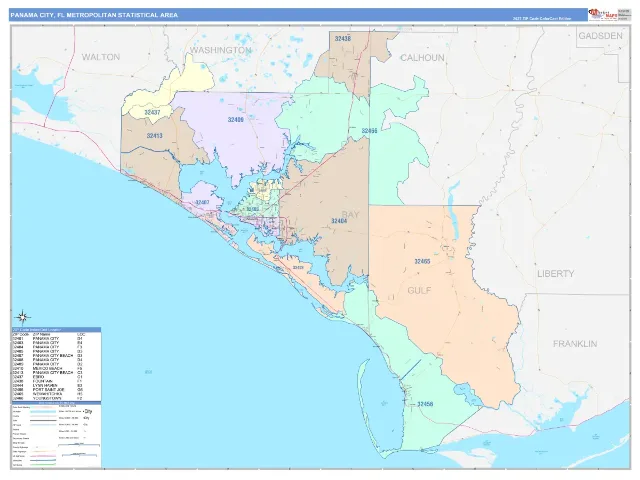Click the ZIP Code index header bar
The width and height of the screenshot is (640, 480).
pos(56,329)
